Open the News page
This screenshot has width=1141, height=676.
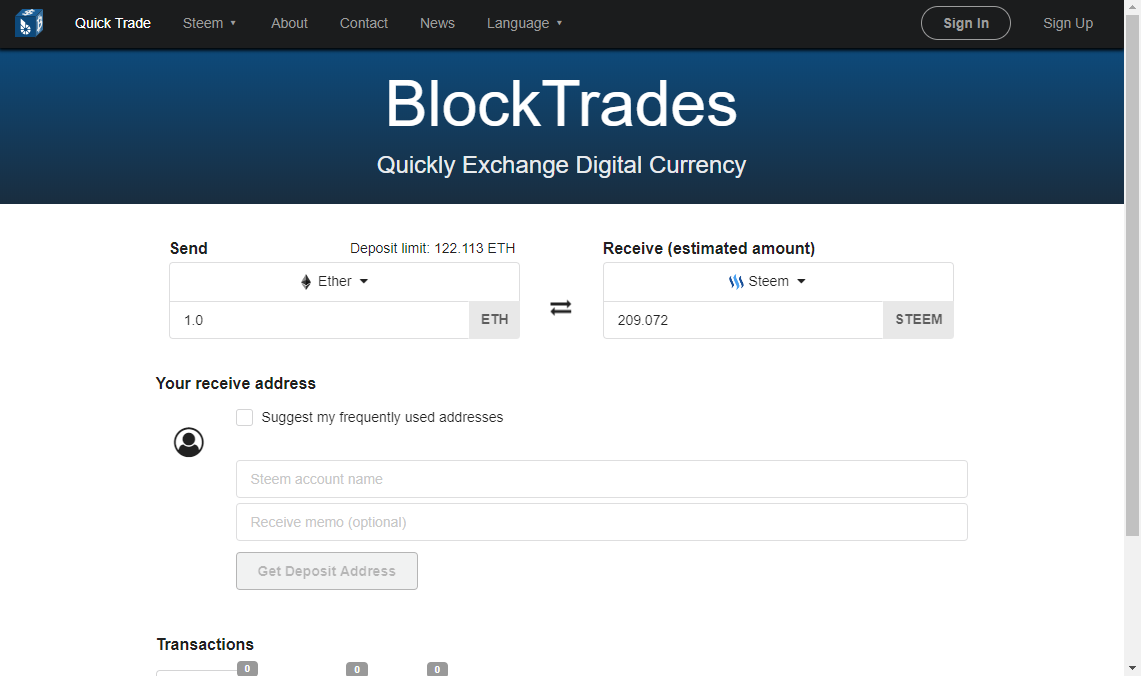437,23
